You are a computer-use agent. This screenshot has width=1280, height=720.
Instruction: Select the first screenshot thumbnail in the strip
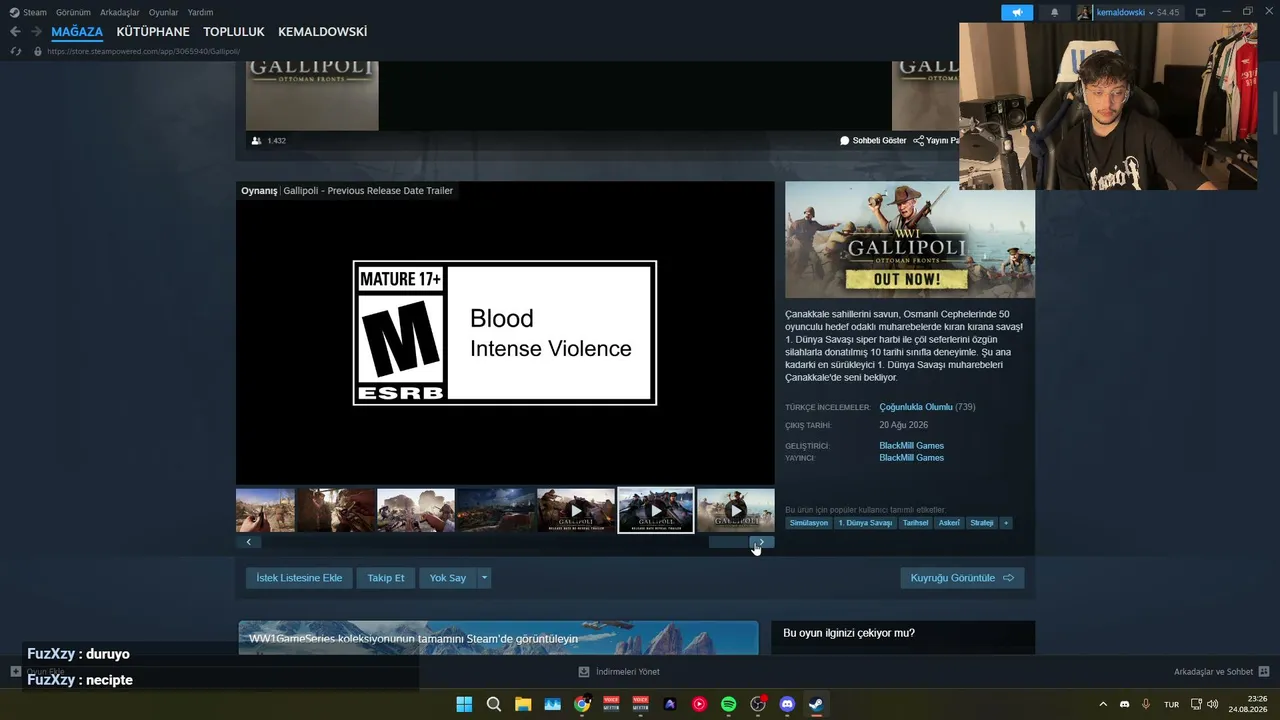pyautogui.click(x=265, y=510)
